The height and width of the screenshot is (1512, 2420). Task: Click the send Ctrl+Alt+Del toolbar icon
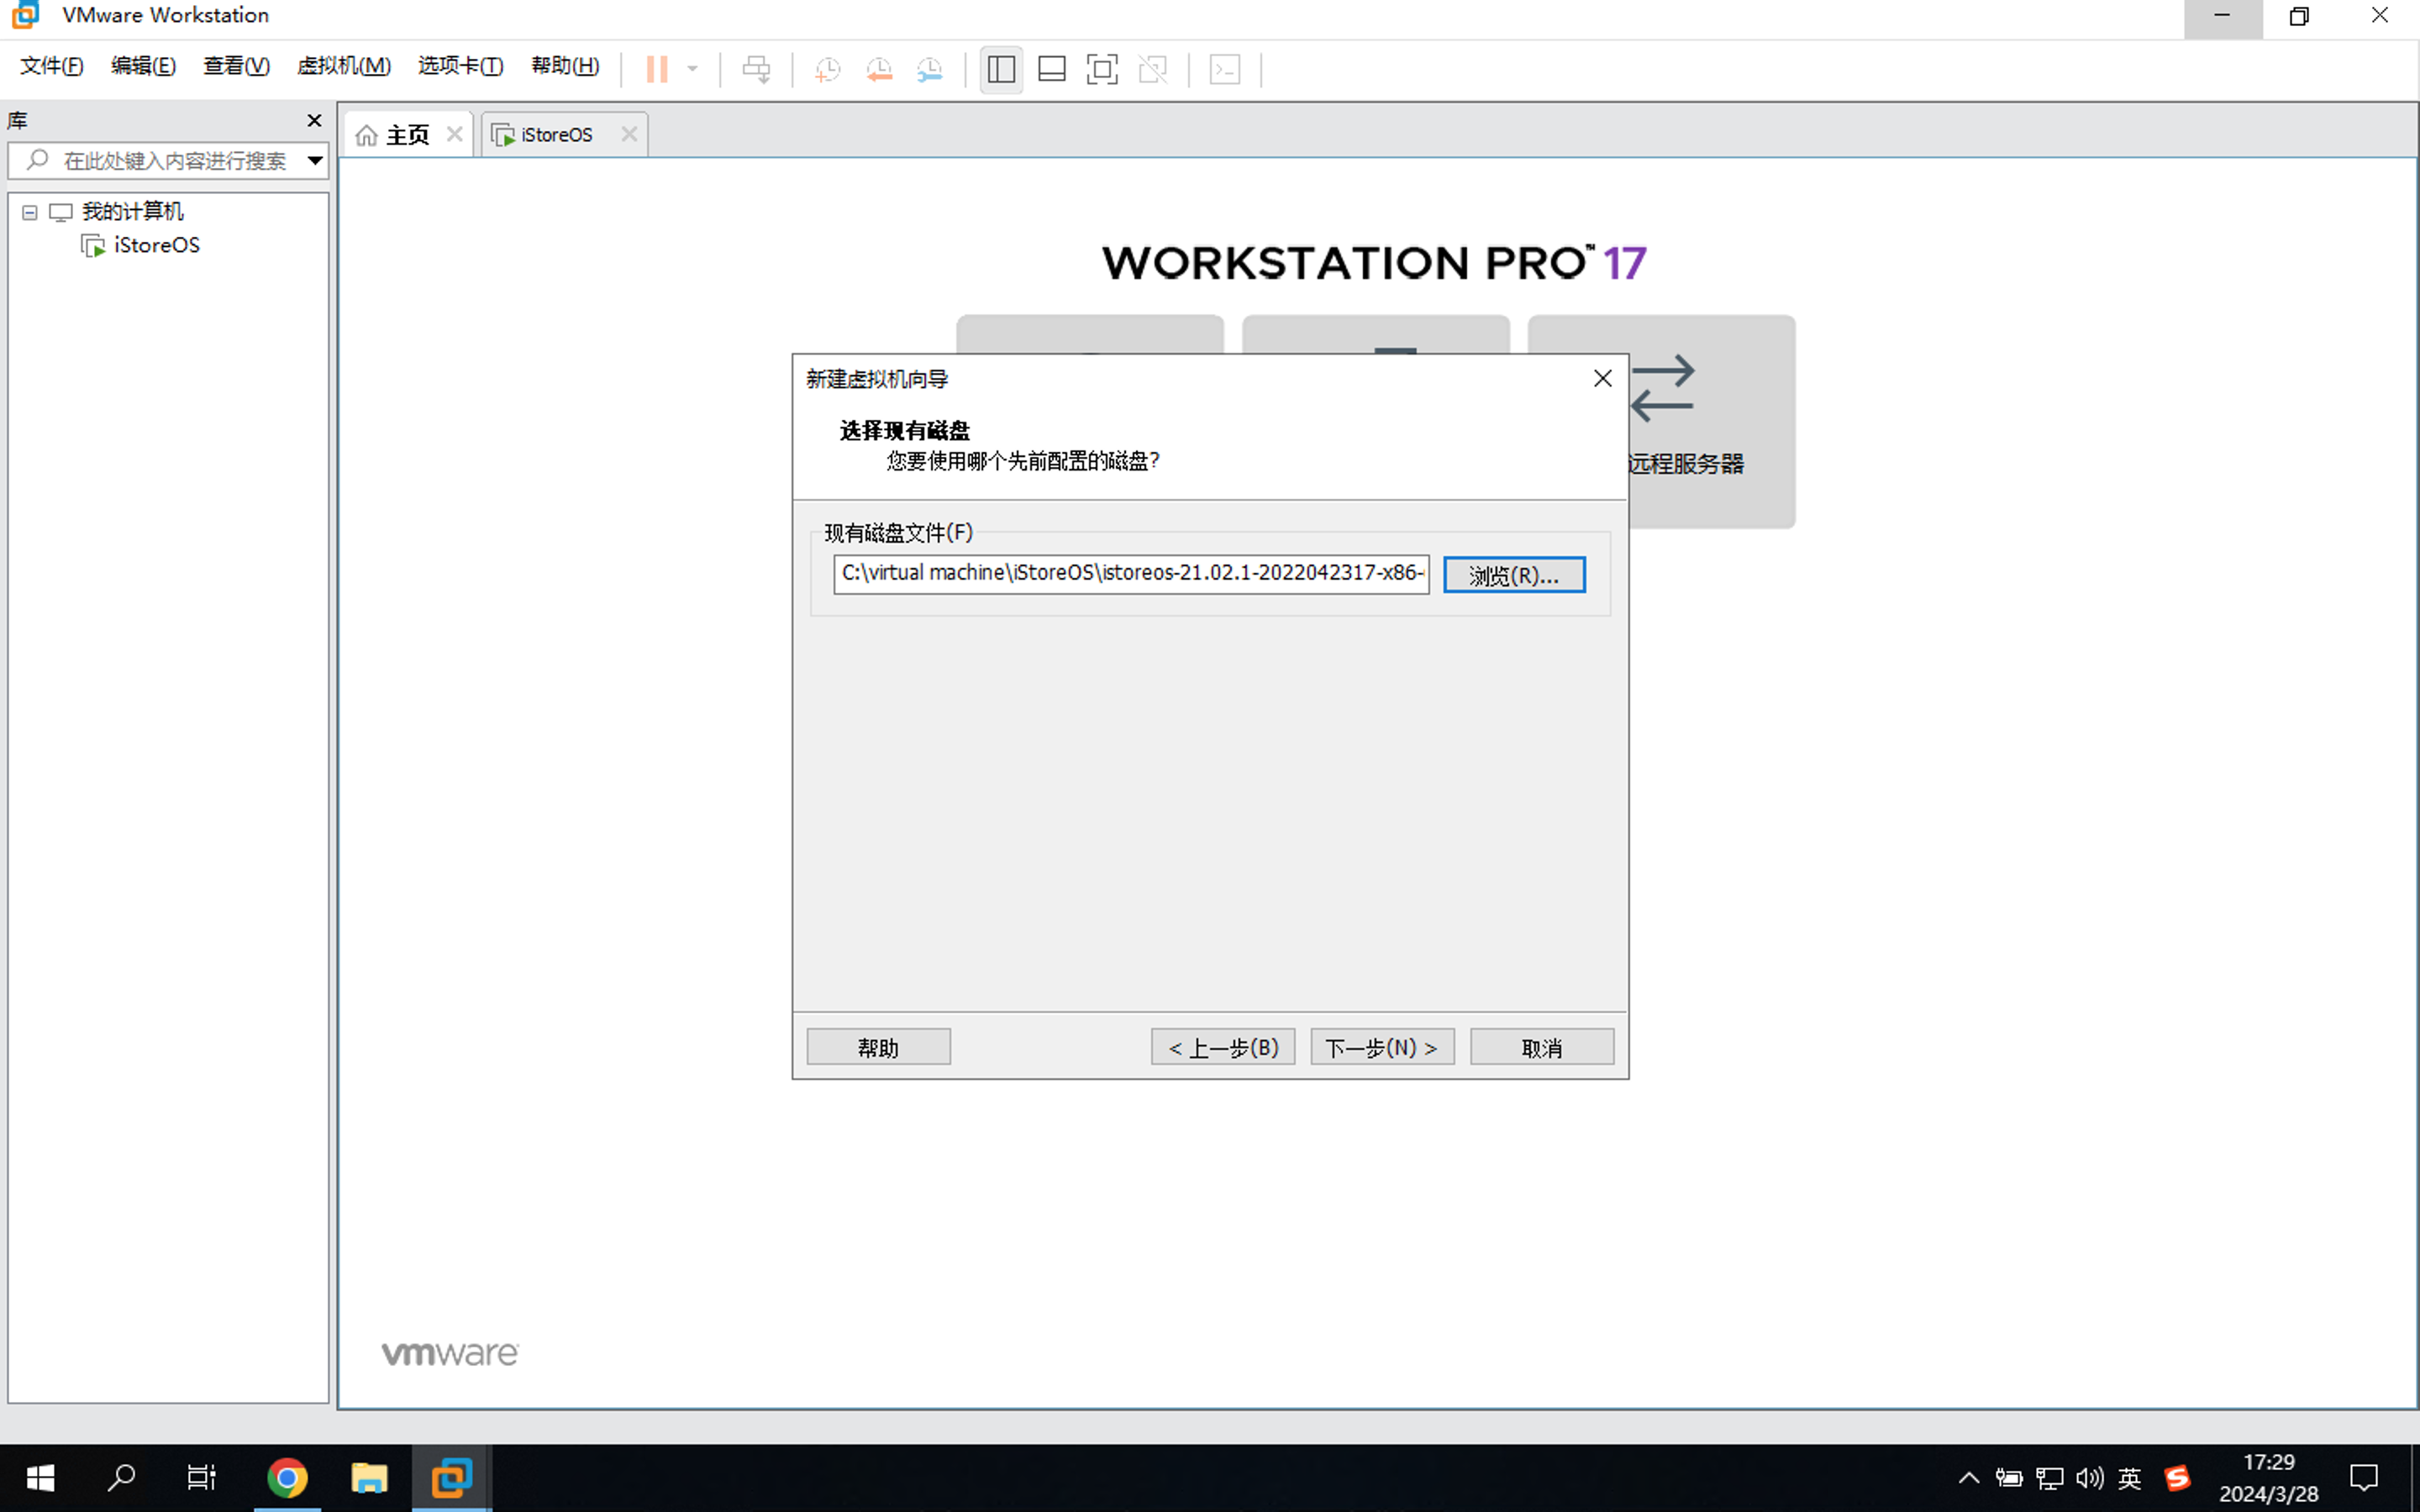[x=756, y=69]
